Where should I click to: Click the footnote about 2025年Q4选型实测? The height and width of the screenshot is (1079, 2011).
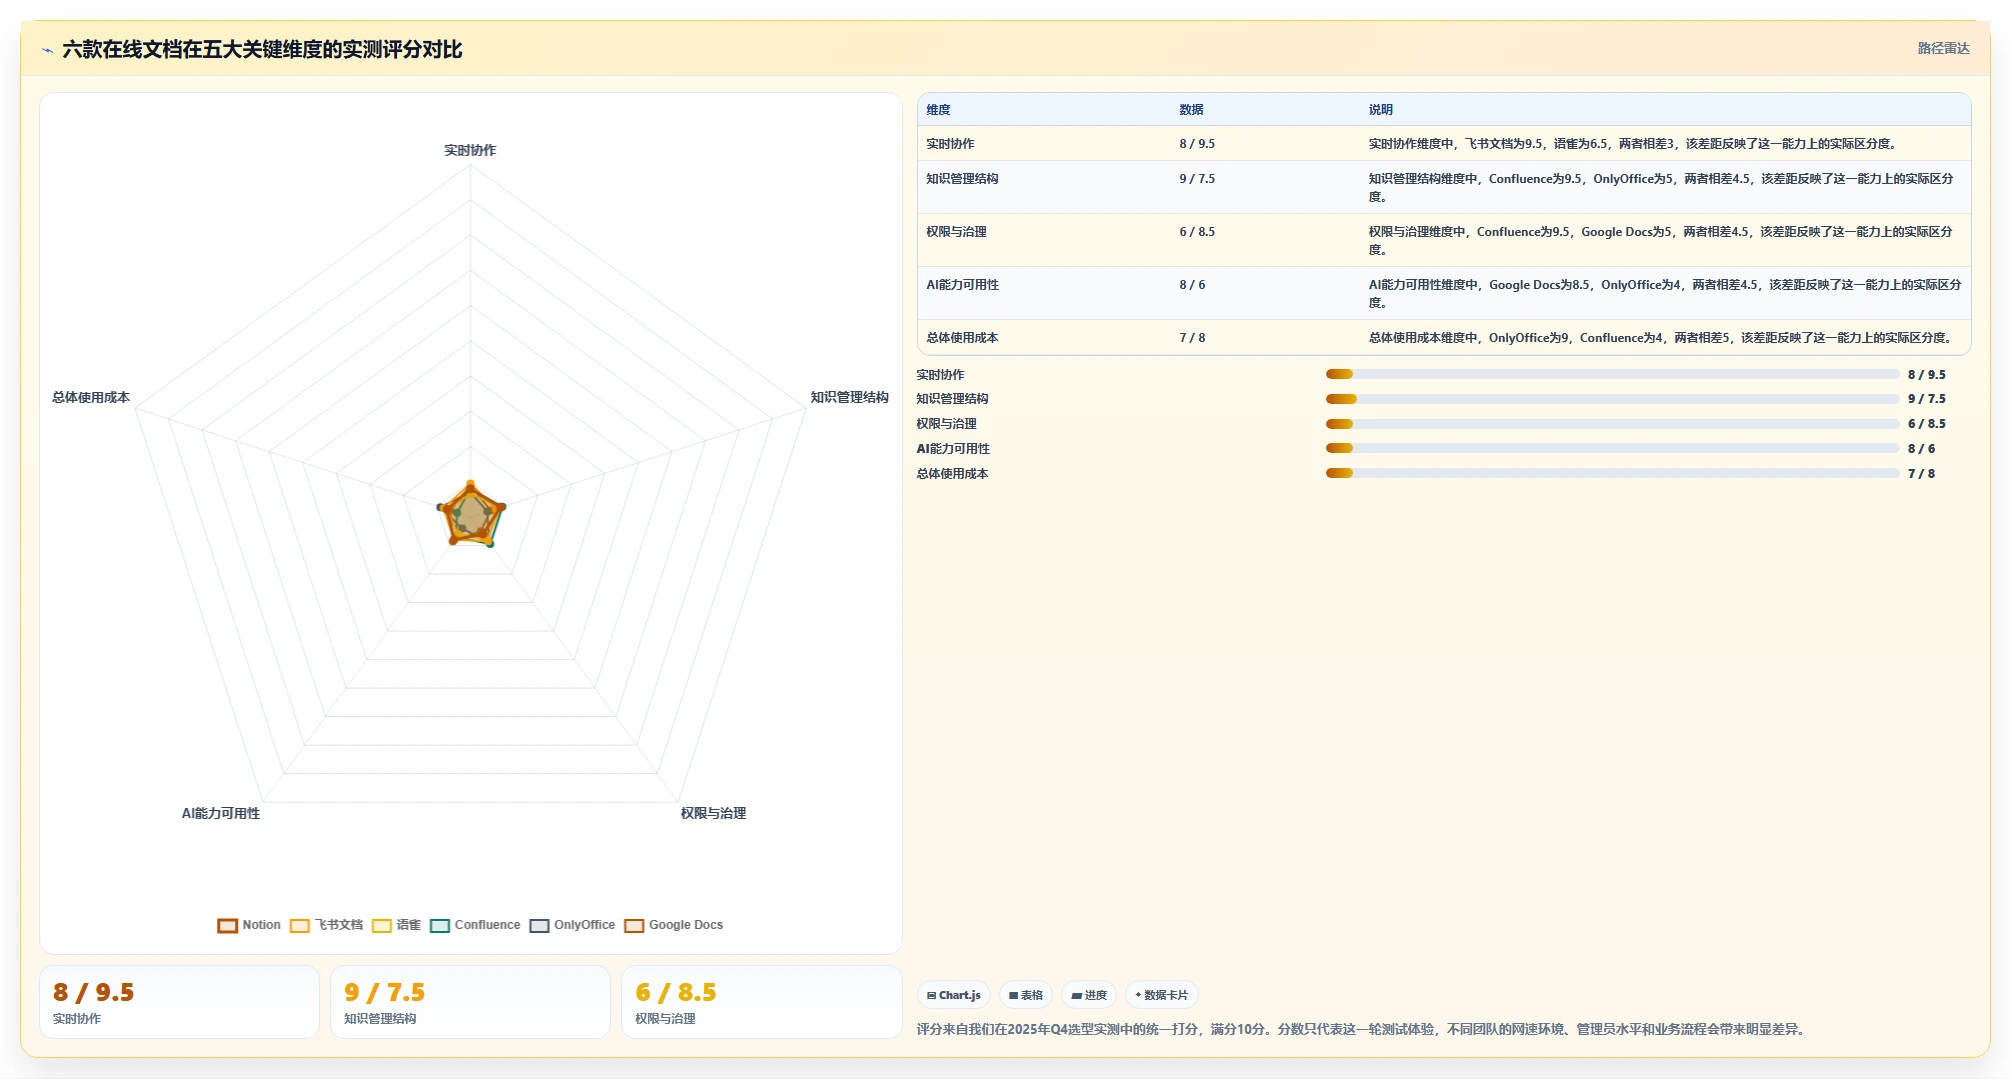point(1362,1029)
